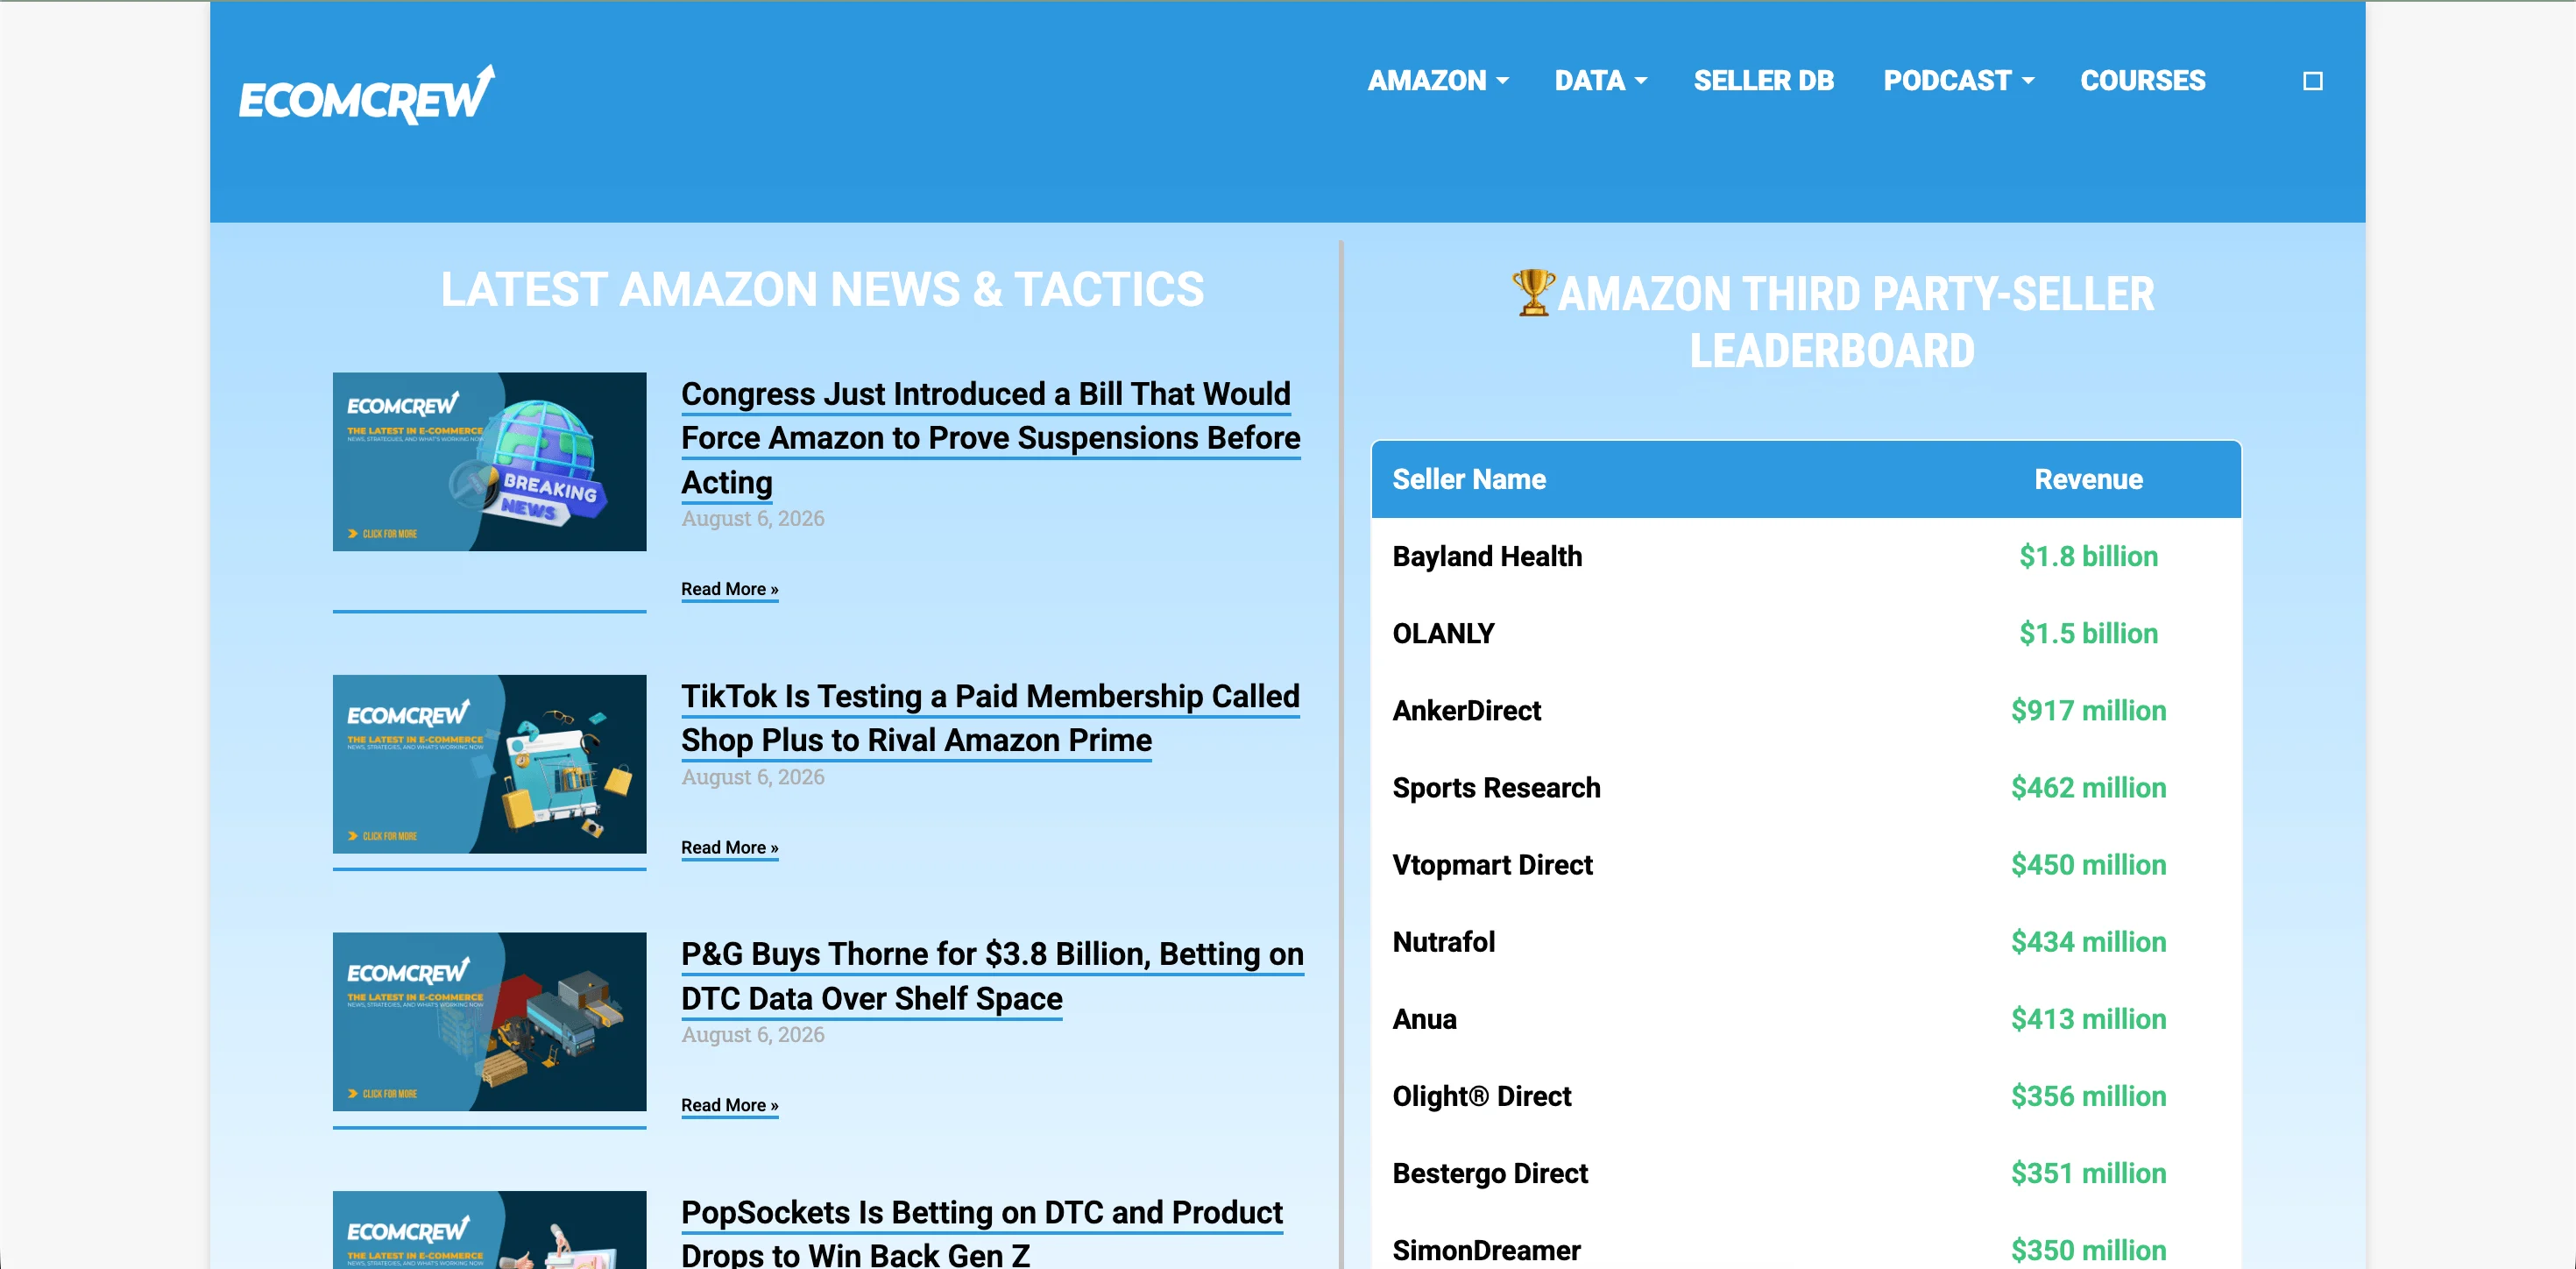Open the PopSockets DTC article headline

[x=981, y=1234]
